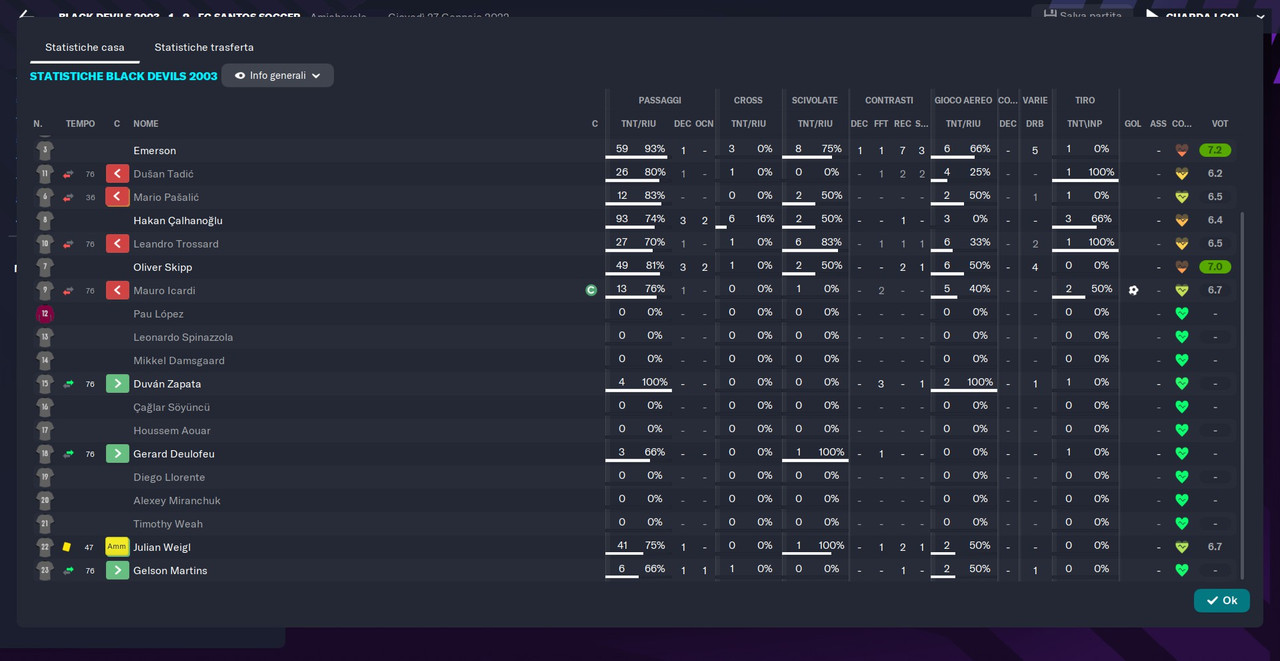This screenshot has height=661, width=1280.
Task: Click the player list vertical scrollbar
Action: 1243,395
